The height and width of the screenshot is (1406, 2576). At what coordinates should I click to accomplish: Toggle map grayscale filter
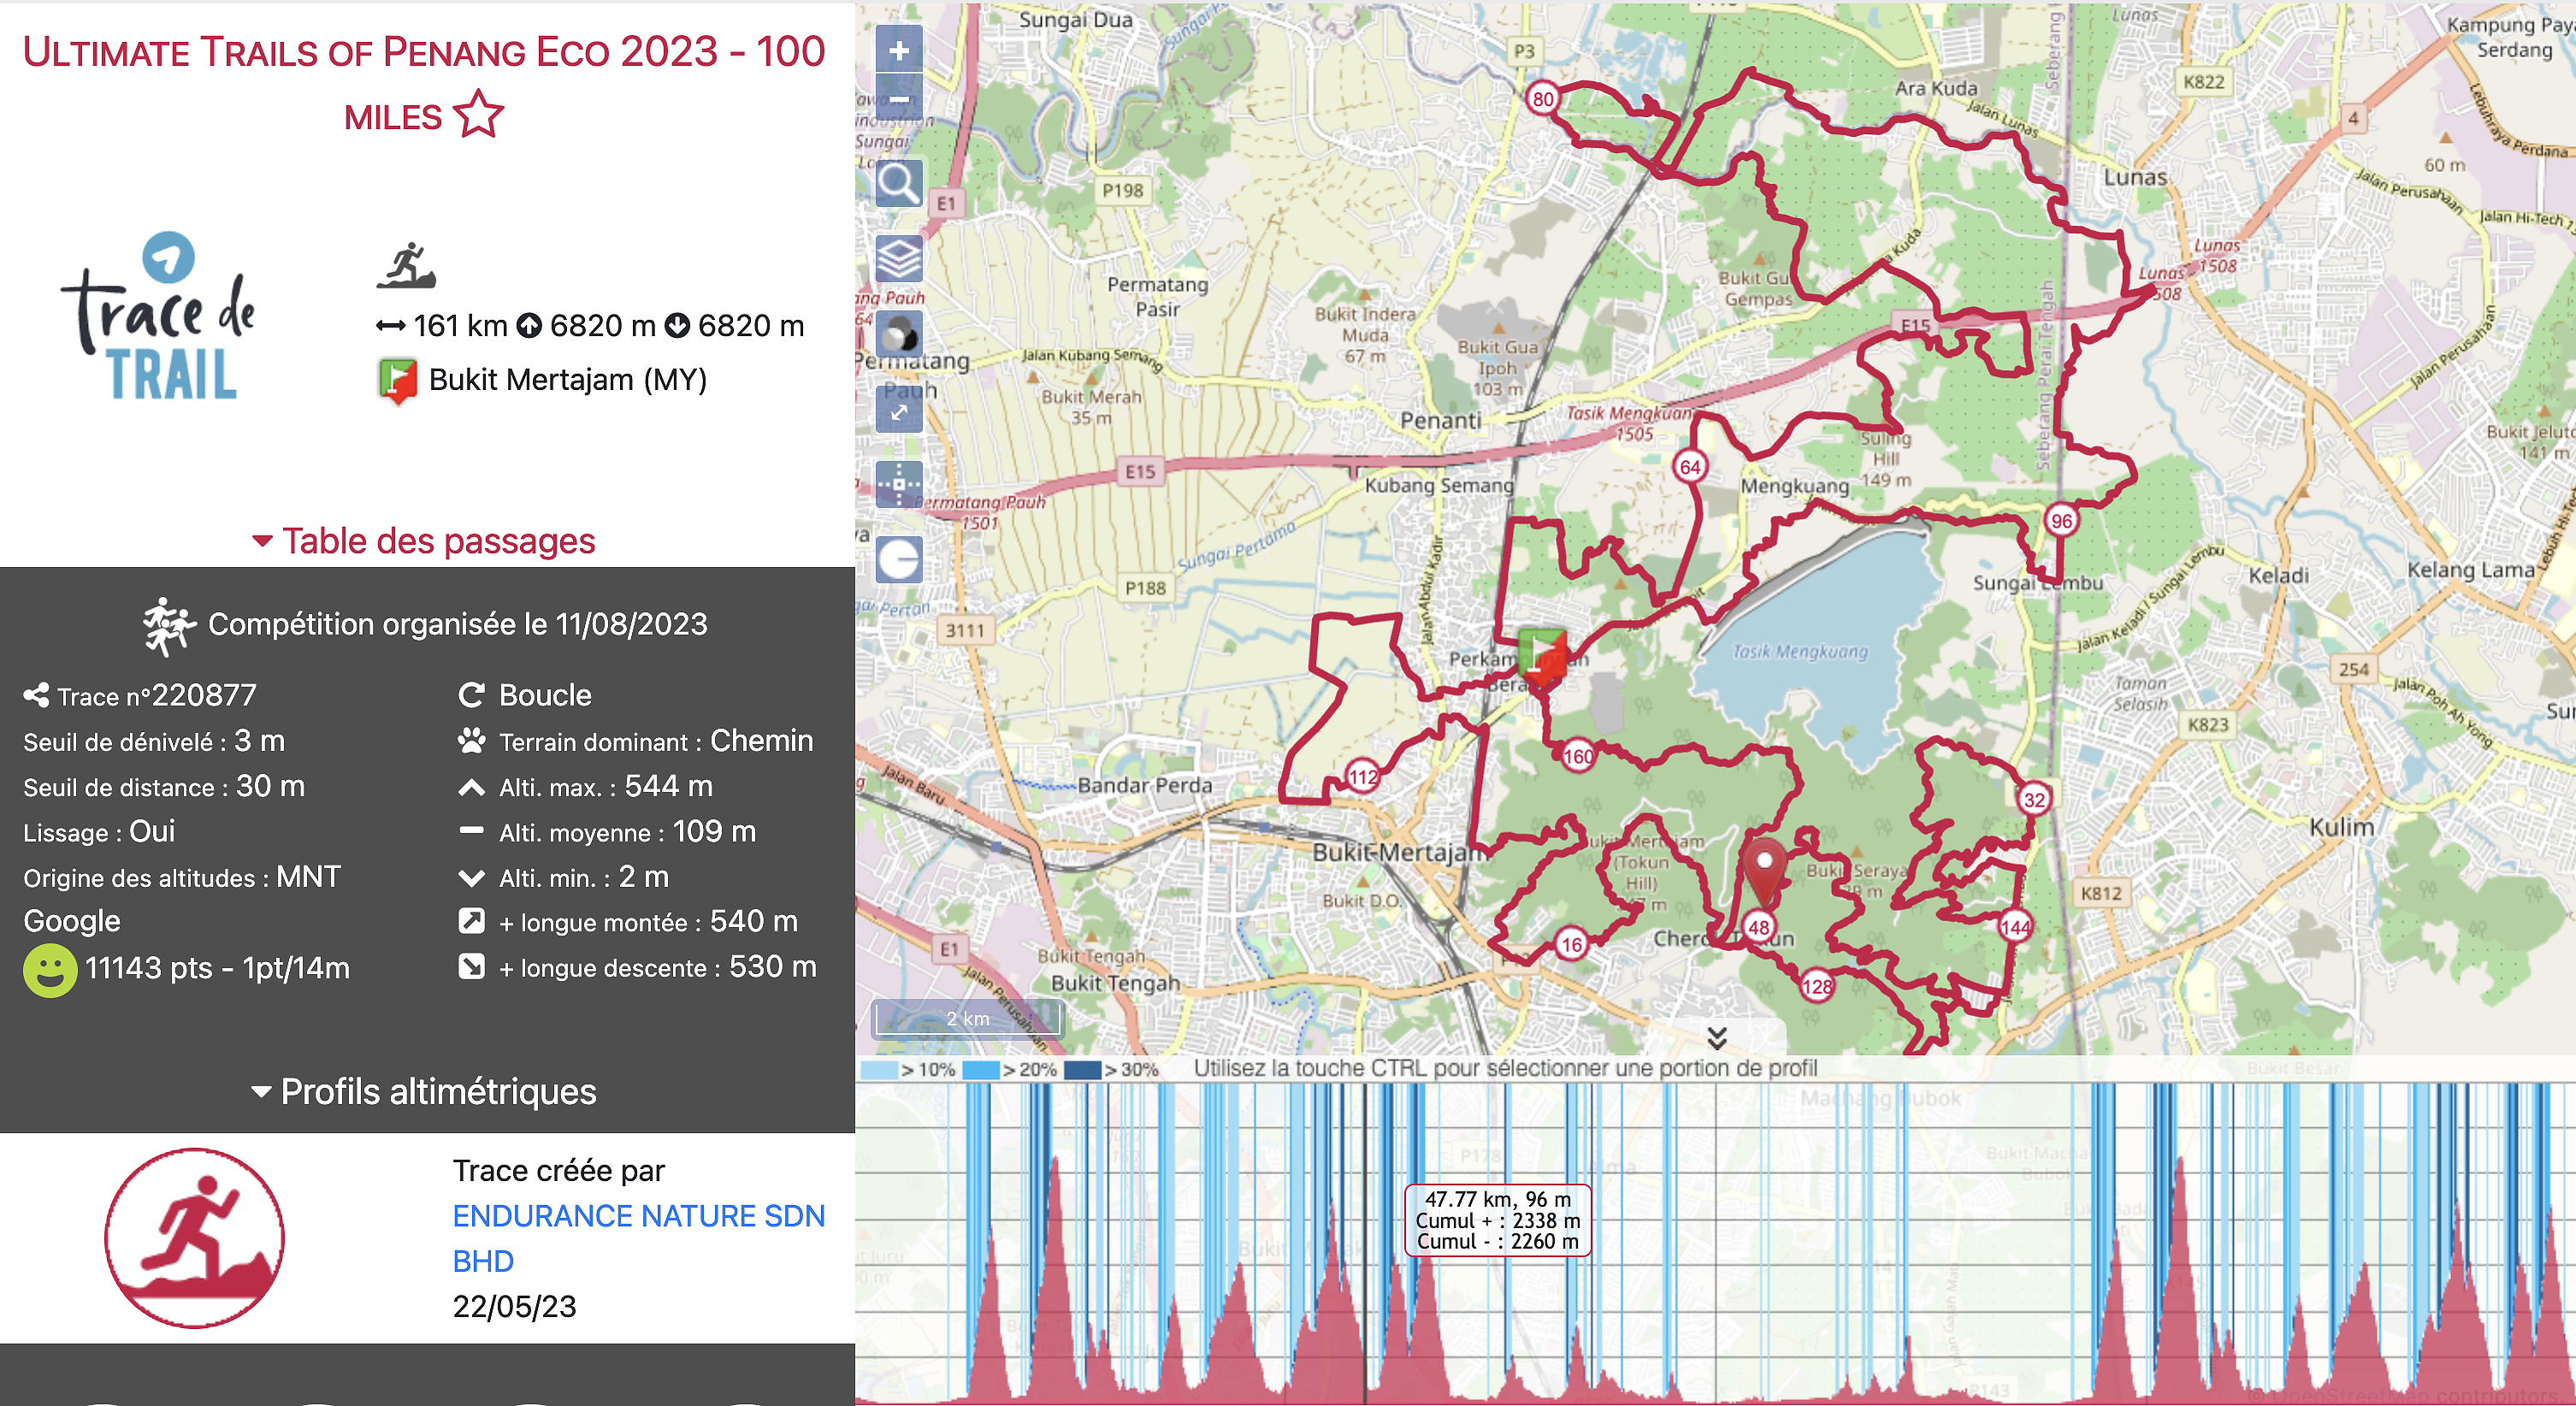tap(898, 335)
